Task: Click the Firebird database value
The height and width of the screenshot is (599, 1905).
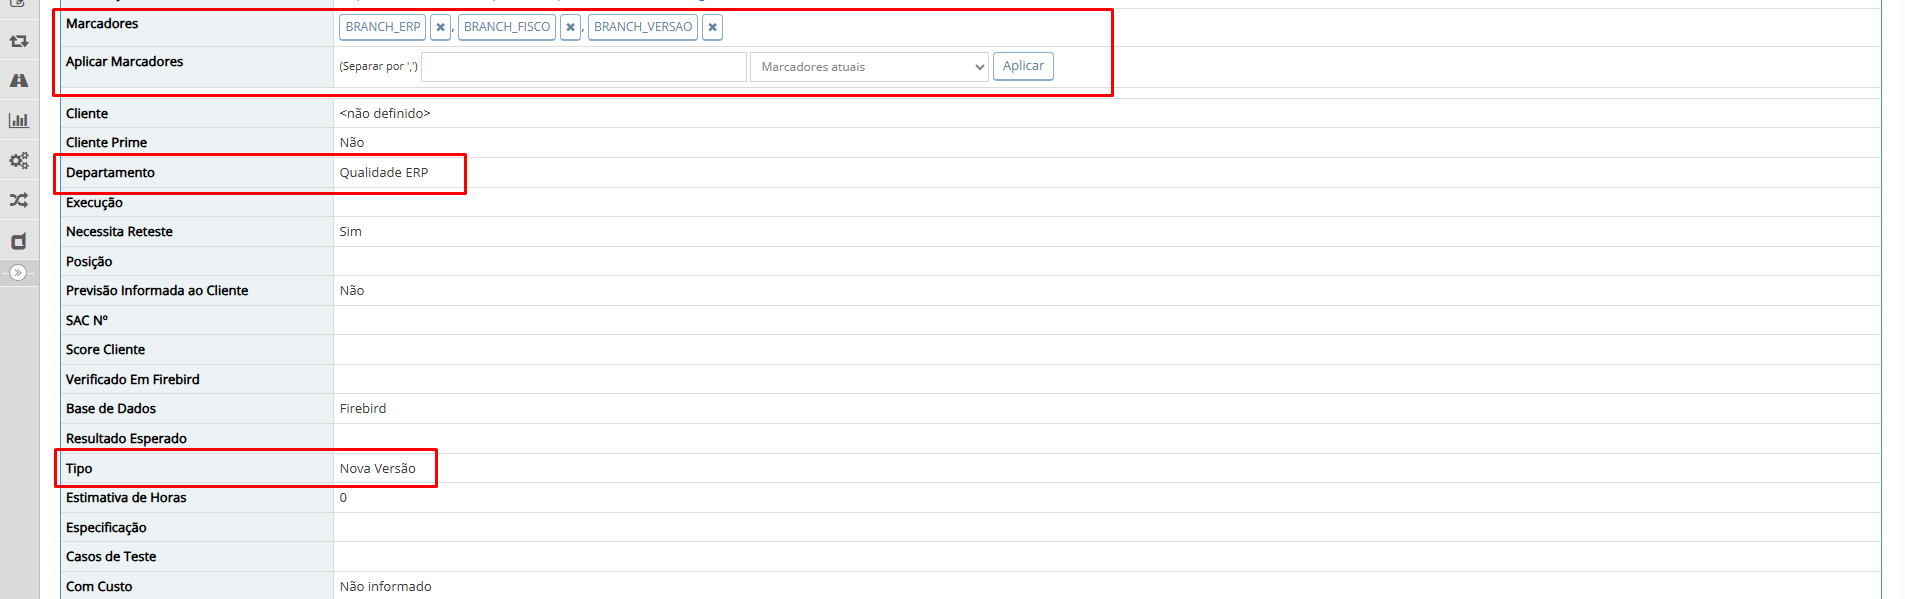Action: point(363,409)
